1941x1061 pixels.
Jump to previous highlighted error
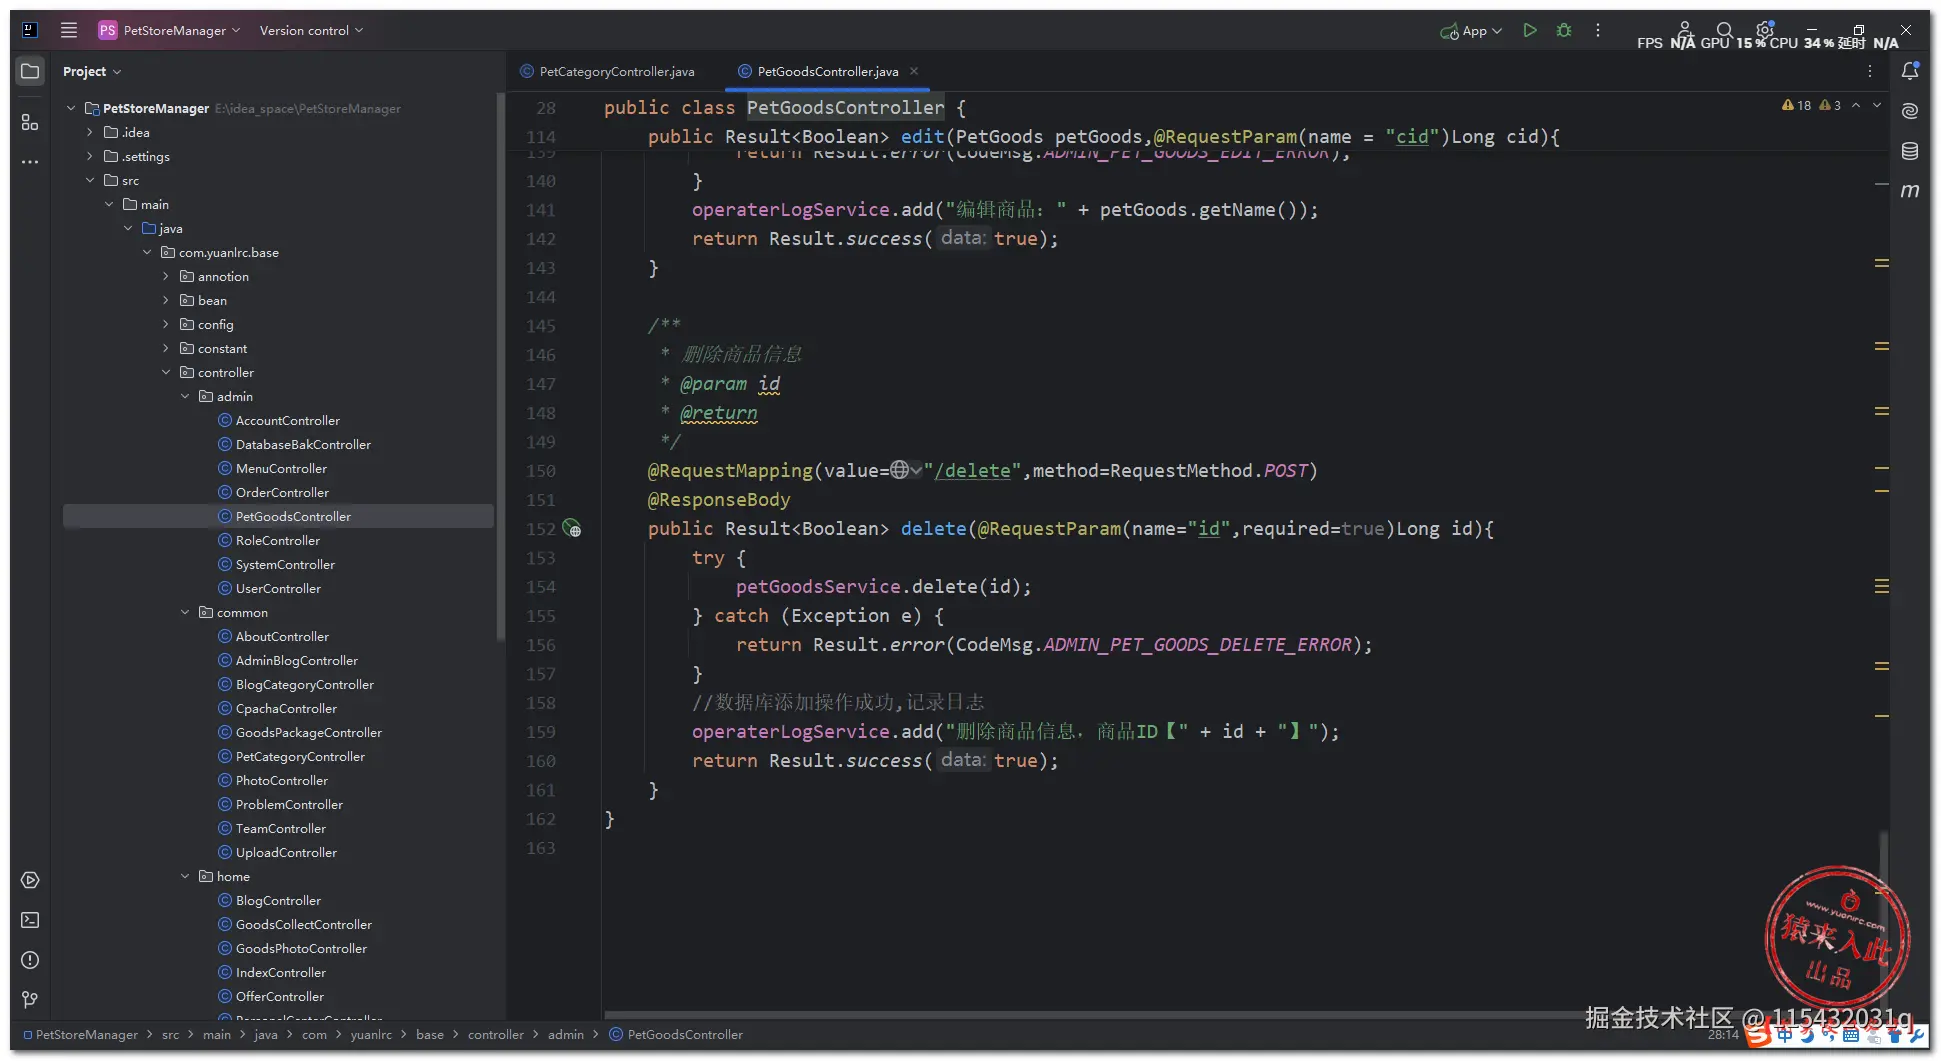[1856, 105]
